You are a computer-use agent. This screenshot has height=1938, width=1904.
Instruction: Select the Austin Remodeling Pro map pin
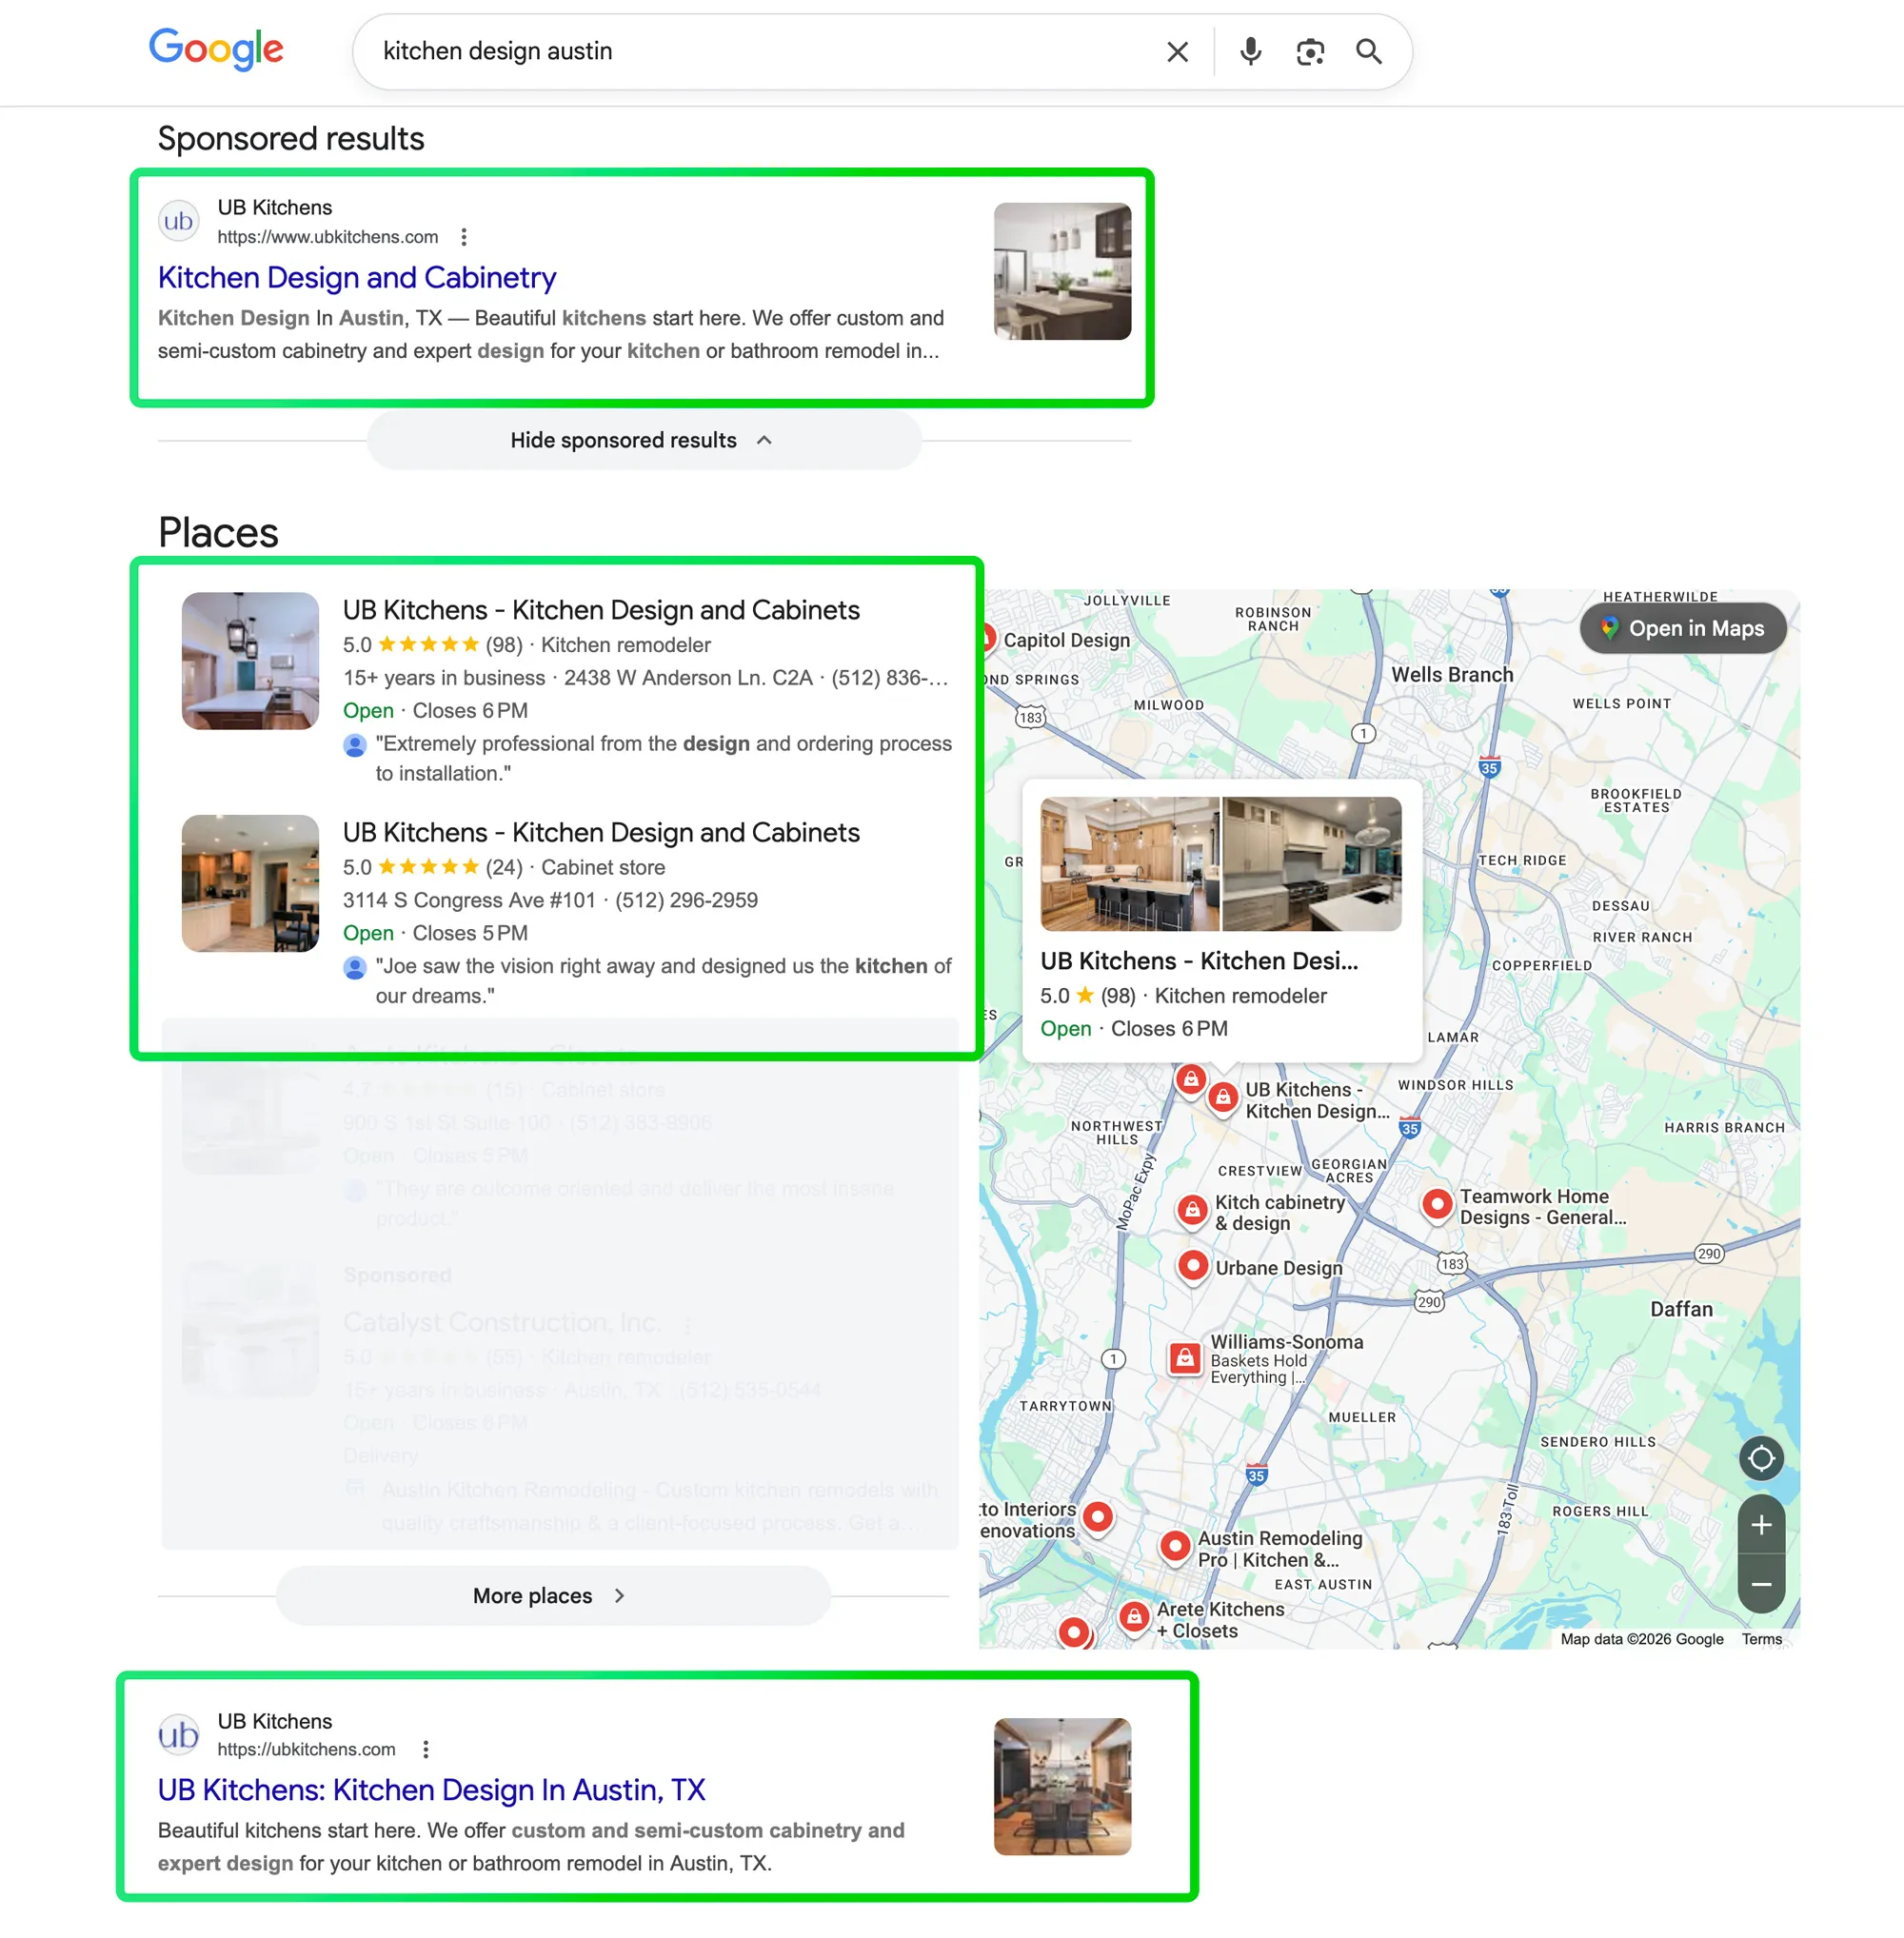[x=1175, y=1547]
